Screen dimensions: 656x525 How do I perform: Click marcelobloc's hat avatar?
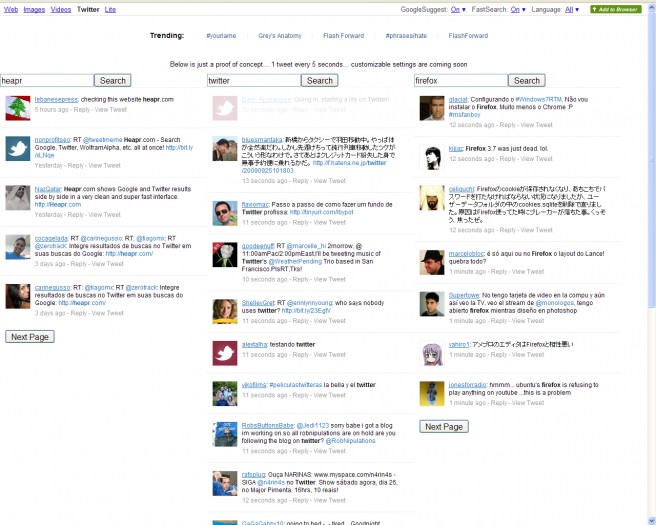tap(432, 262)
